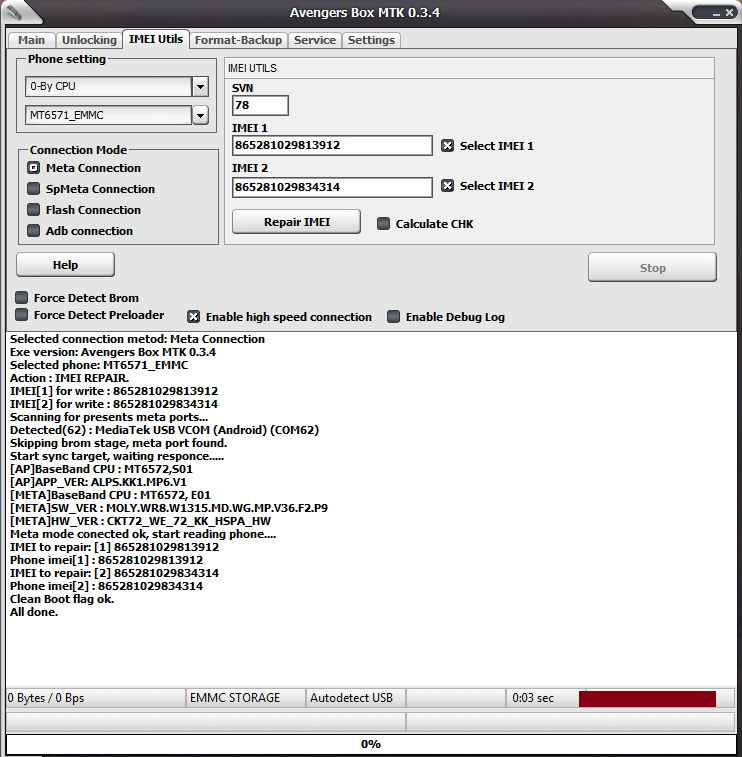Click the Autodetect USB status cell

coord(356,698)
